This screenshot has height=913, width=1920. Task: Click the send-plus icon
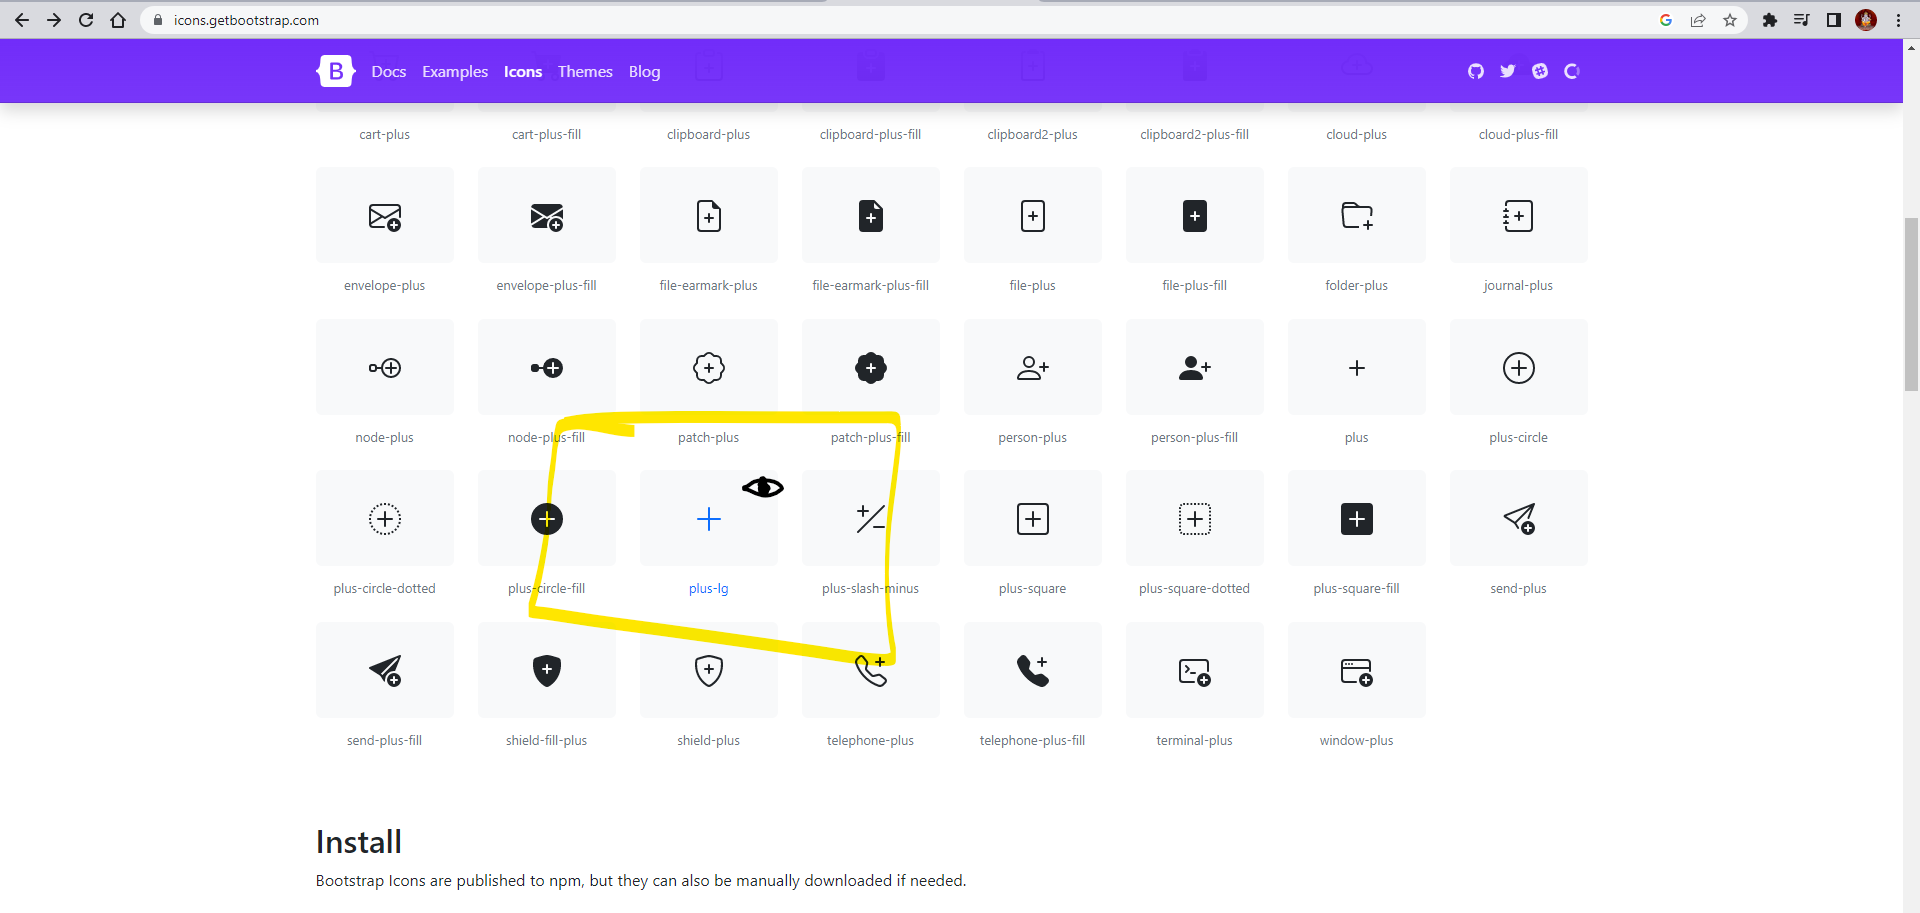coord(1518,518)
